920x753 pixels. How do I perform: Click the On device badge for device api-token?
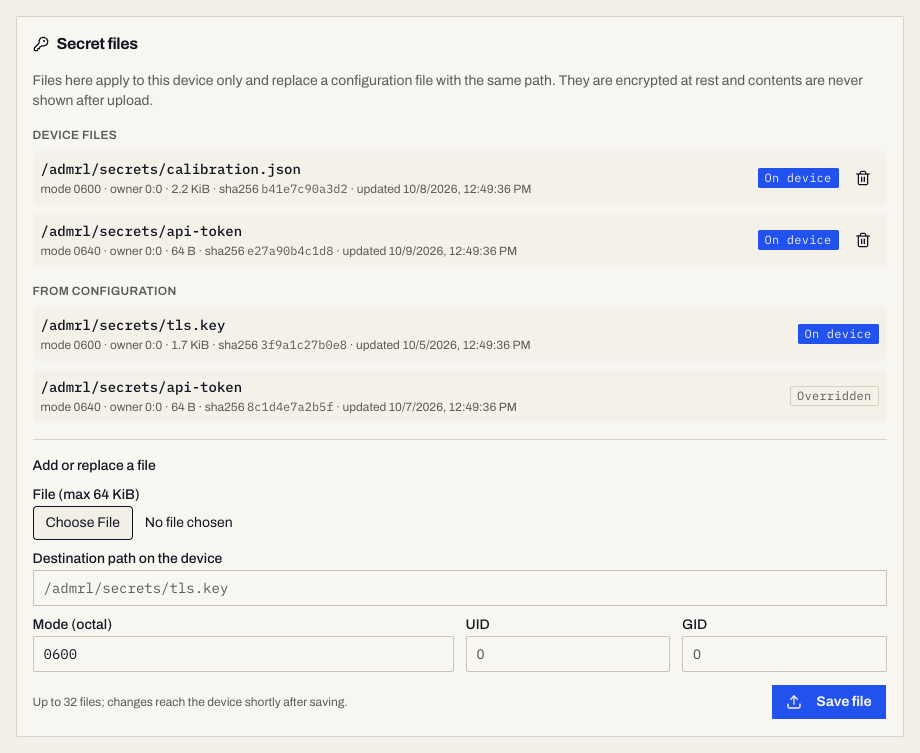[x=798, y=240]
